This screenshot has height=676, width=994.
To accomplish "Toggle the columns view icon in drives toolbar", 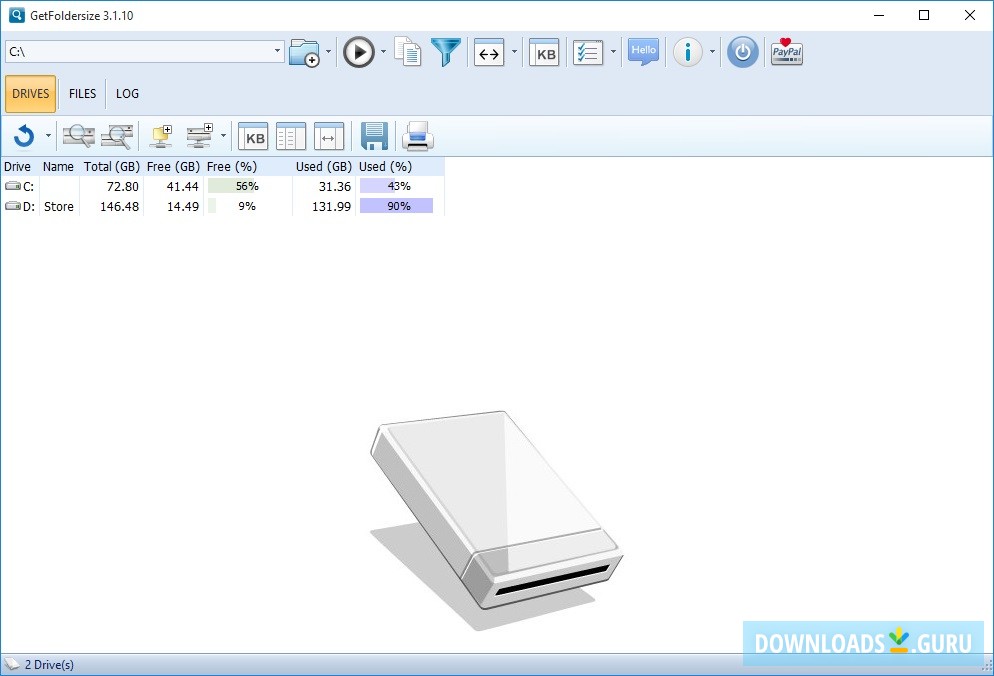I will pyautogui.click(x=291, y=136).
